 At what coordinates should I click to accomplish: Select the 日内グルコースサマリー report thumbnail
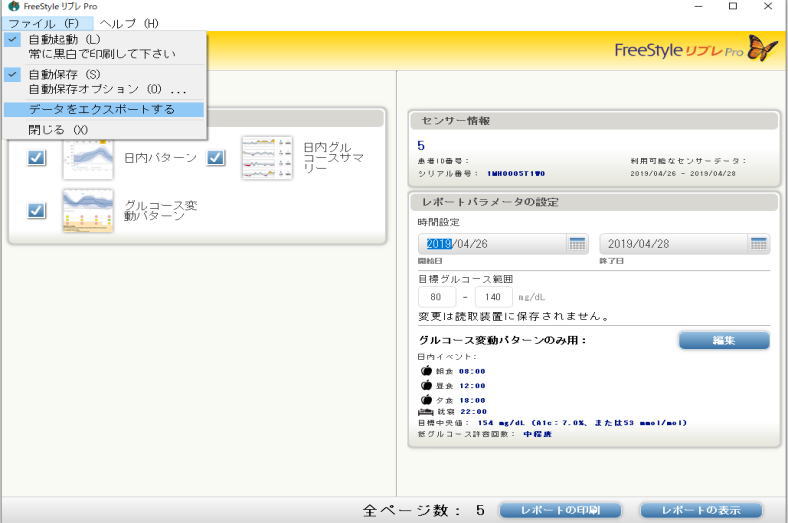click(x=266, y=158)
